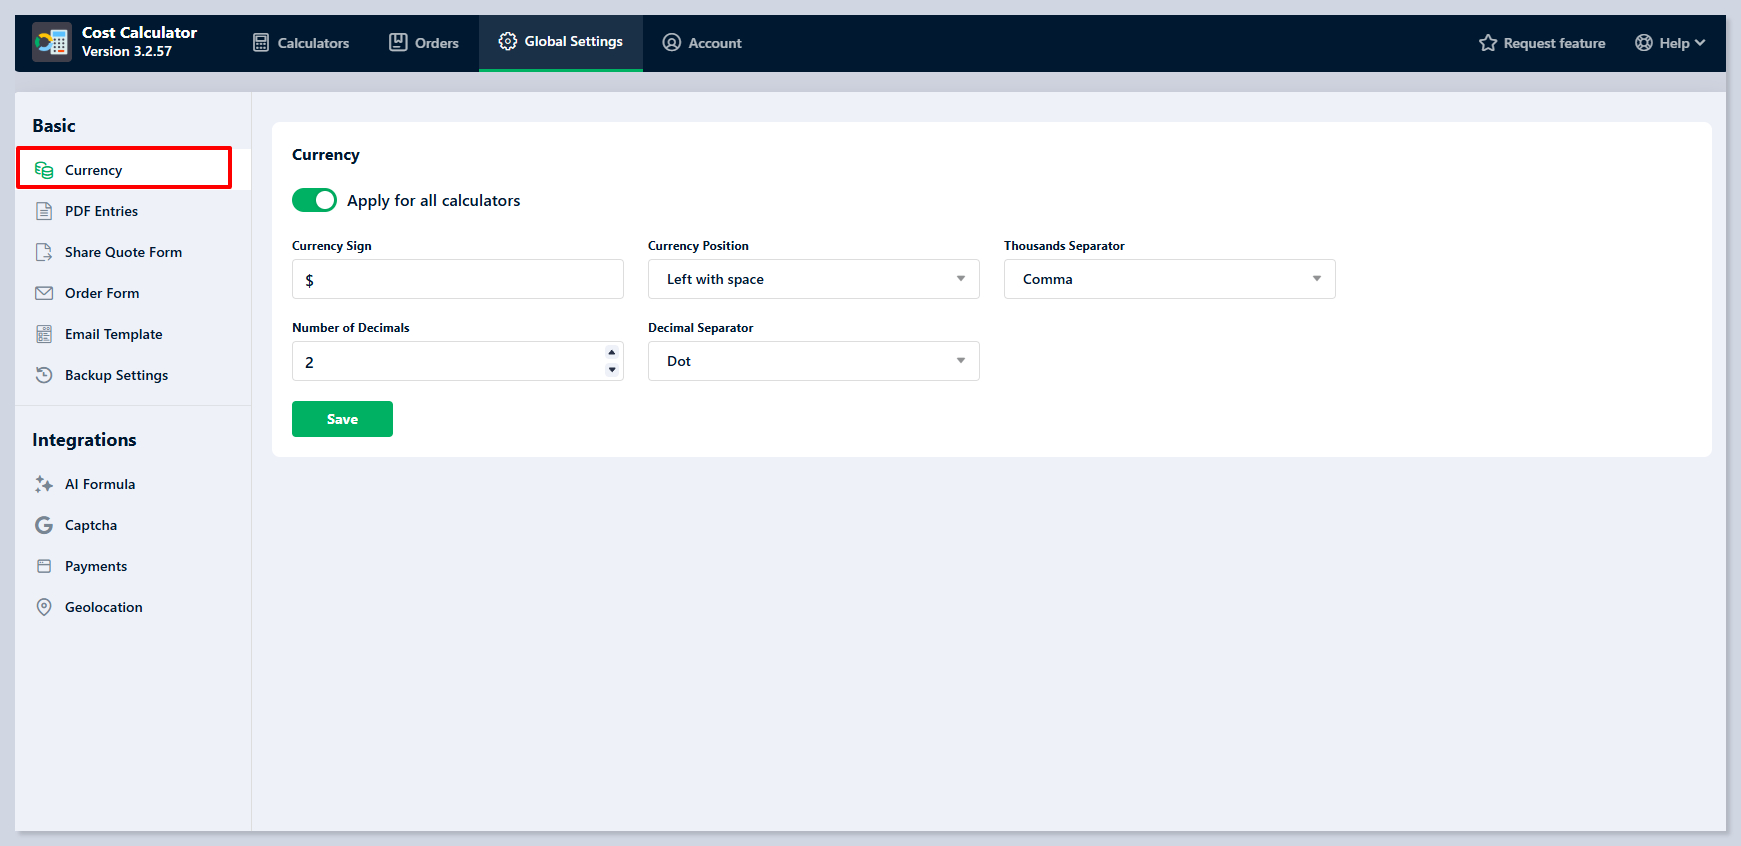Open the Orders tab
Image resolution: width=1741 pixels, height=846 pixels.
[x=424, y=43]
